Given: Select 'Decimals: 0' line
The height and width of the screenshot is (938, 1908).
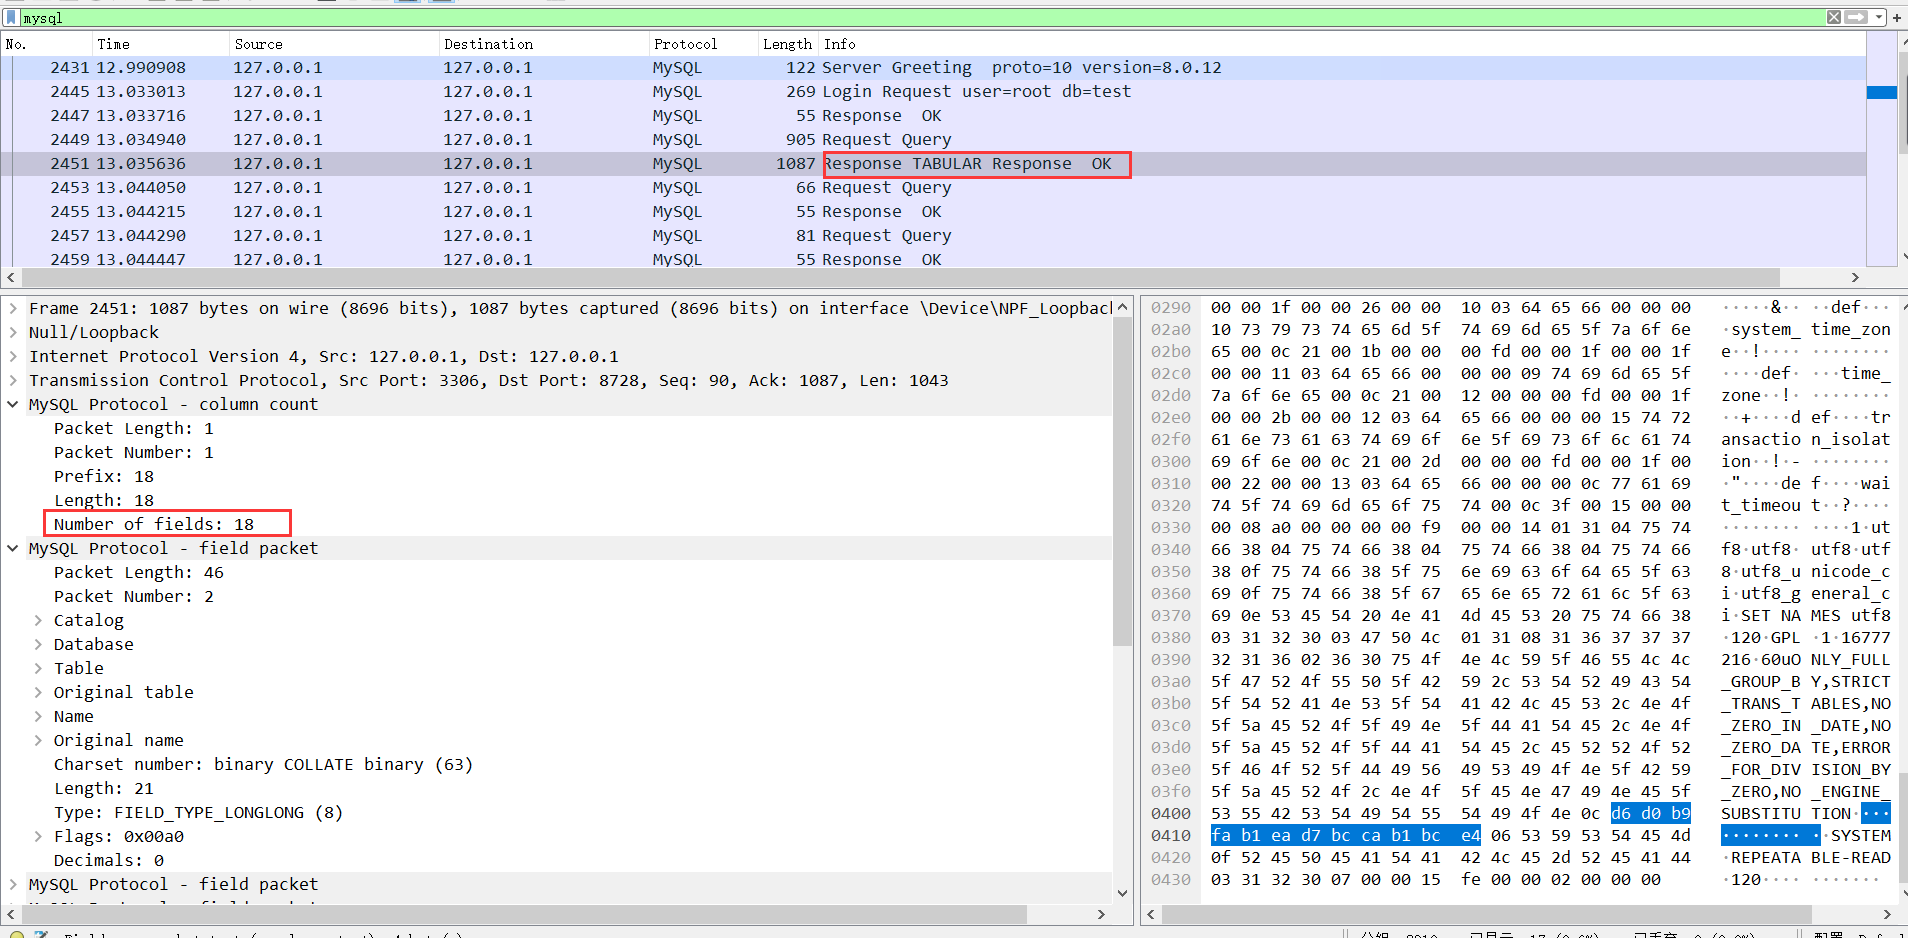Looking at the screenshot, I should [109, 860].
